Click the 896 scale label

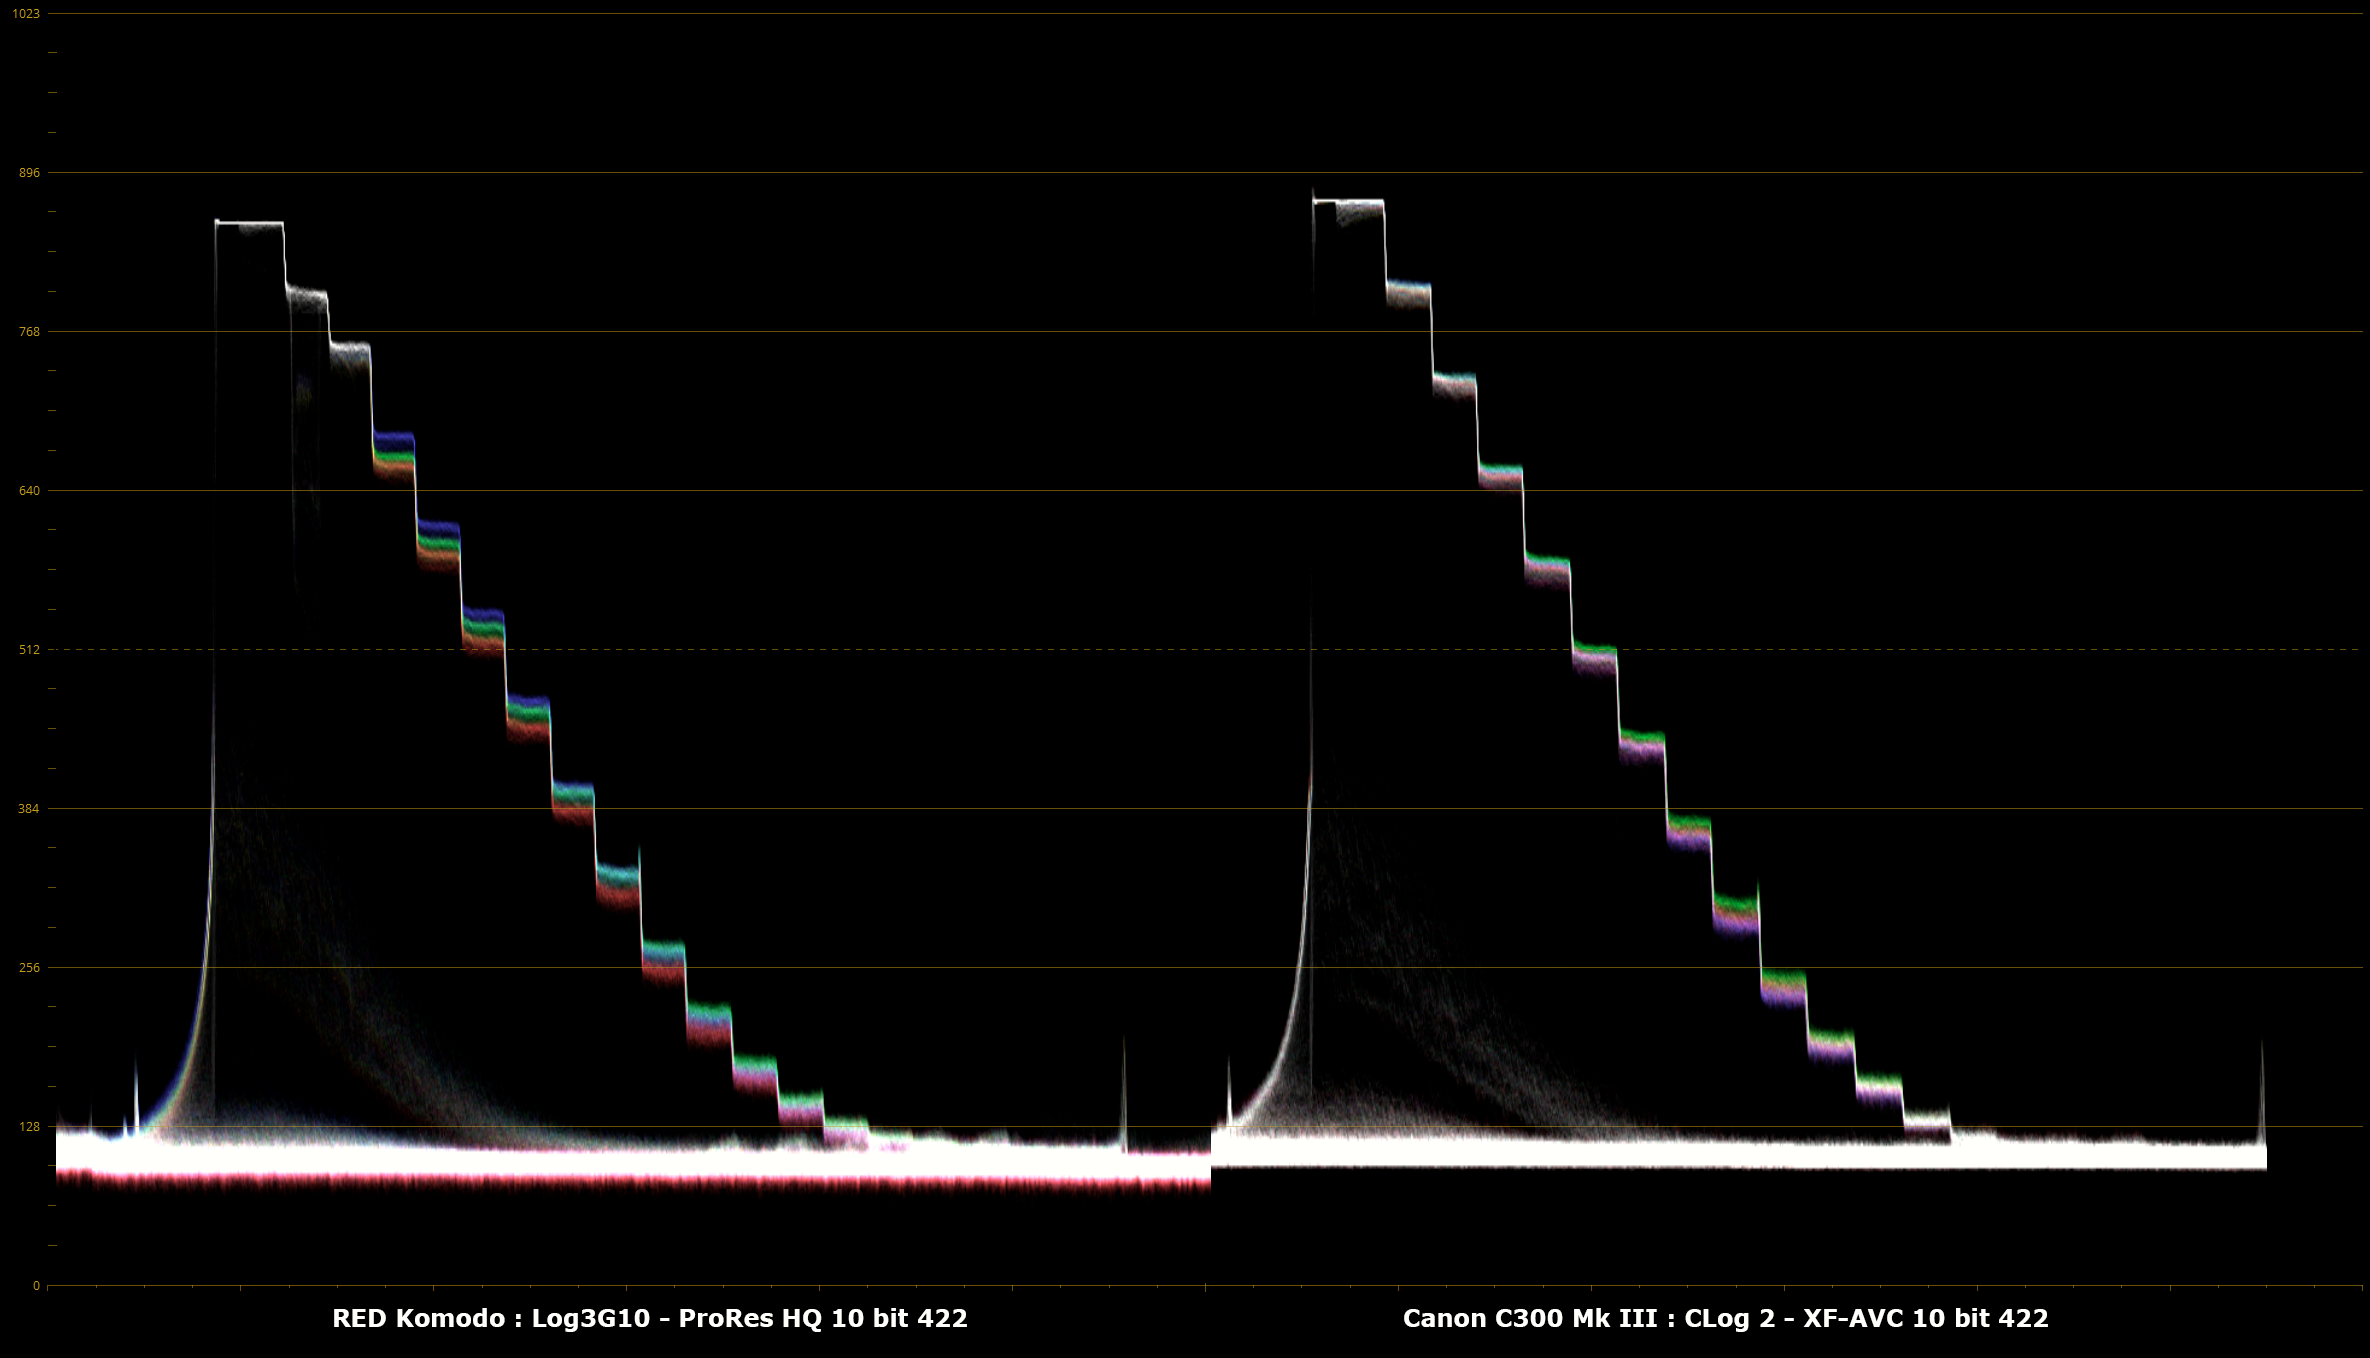[30, 173]
